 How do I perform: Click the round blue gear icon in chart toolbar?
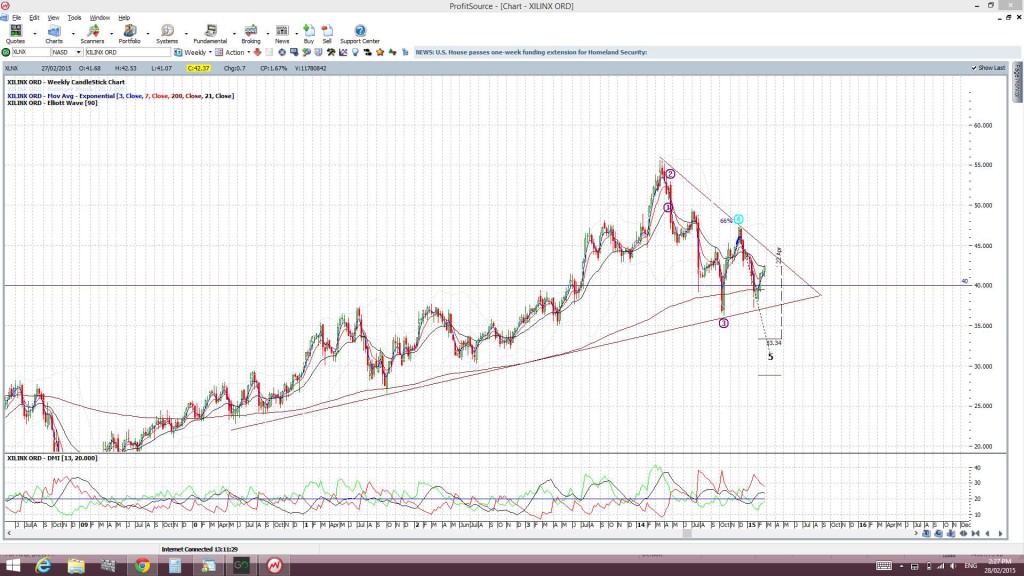tap(282, 52)
